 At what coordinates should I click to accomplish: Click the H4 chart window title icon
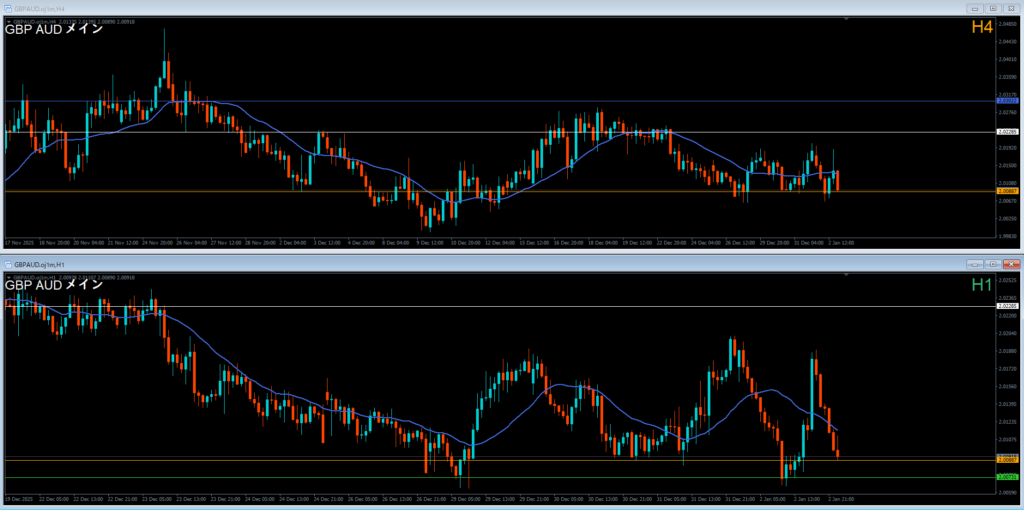point(9,7)
